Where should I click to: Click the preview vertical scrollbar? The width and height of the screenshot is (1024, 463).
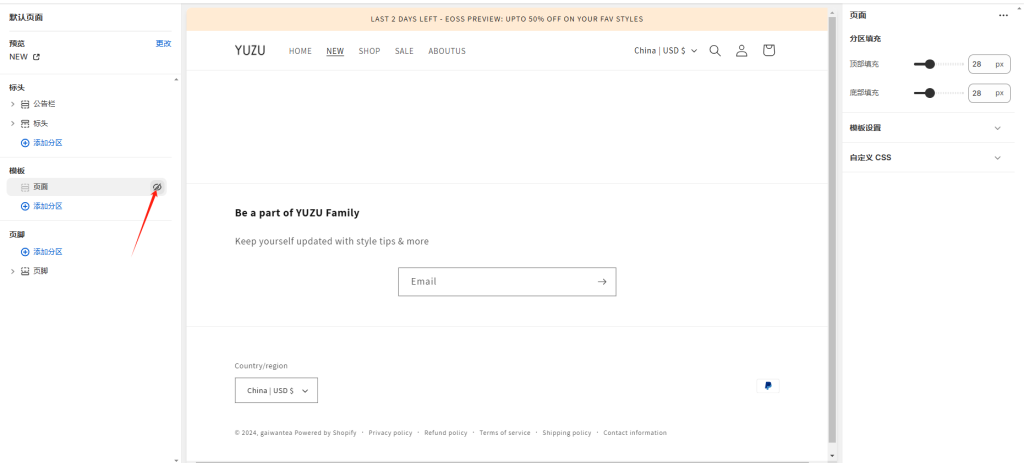click(832, 229)
